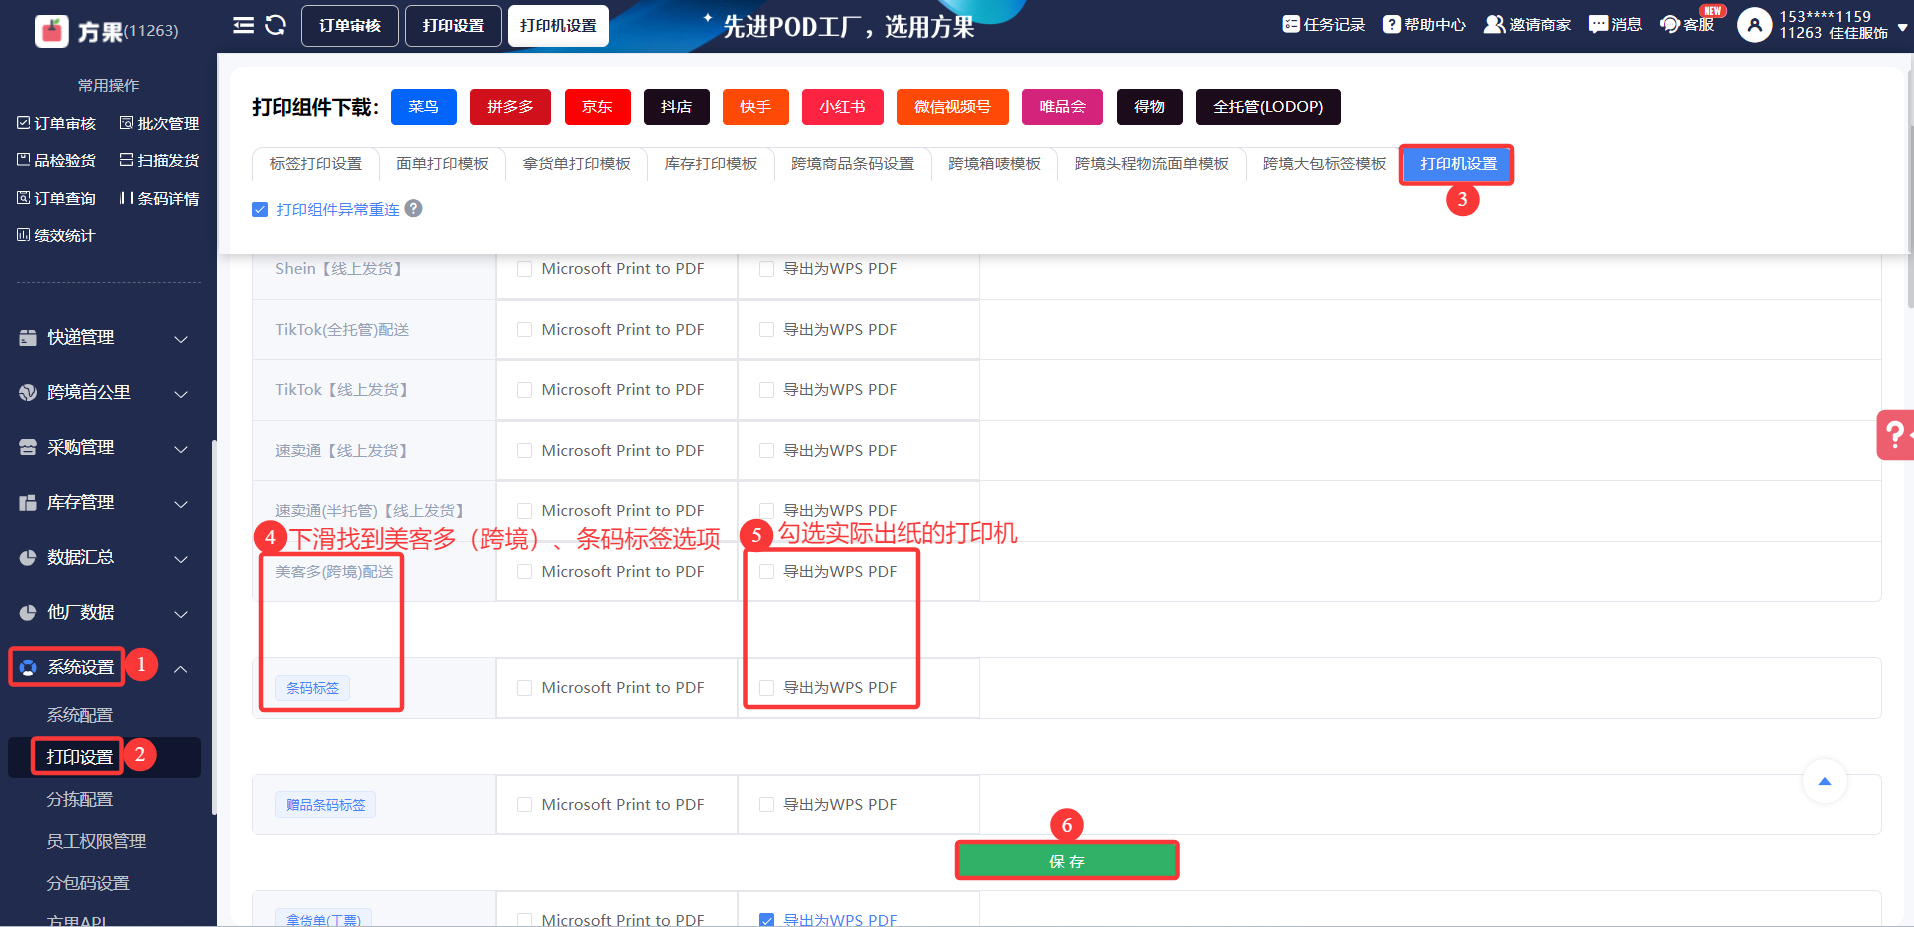
Task: Open 员工权限管理 in sidebar
Action: 96,841
